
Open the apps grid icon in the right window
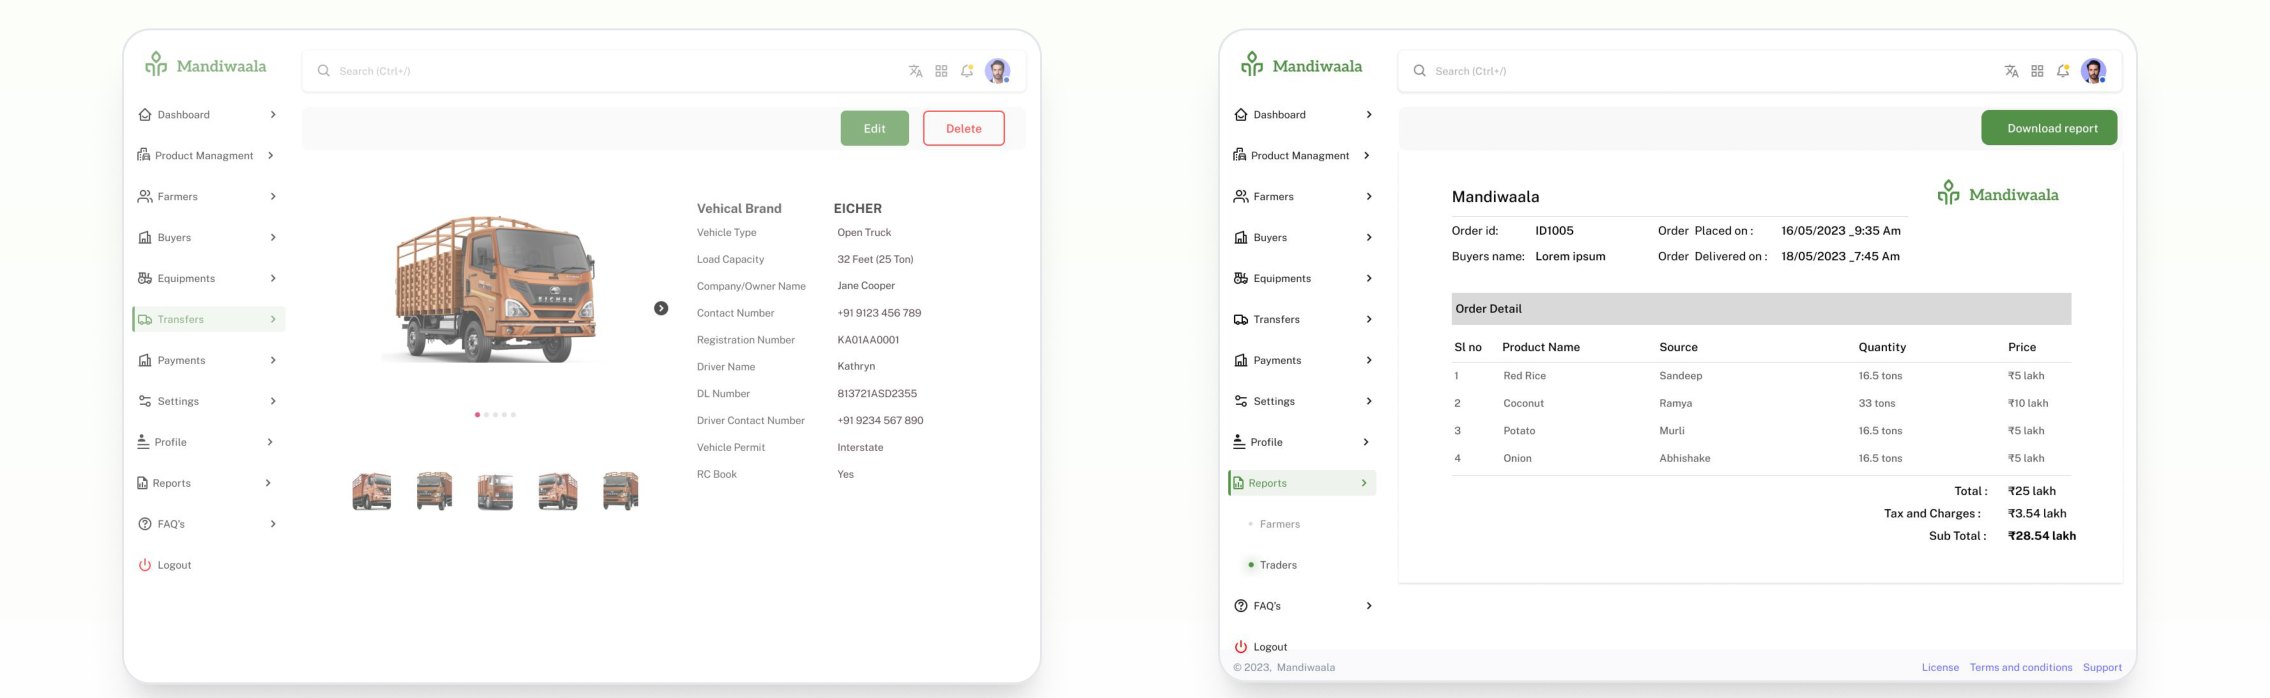click(2037, 71)
